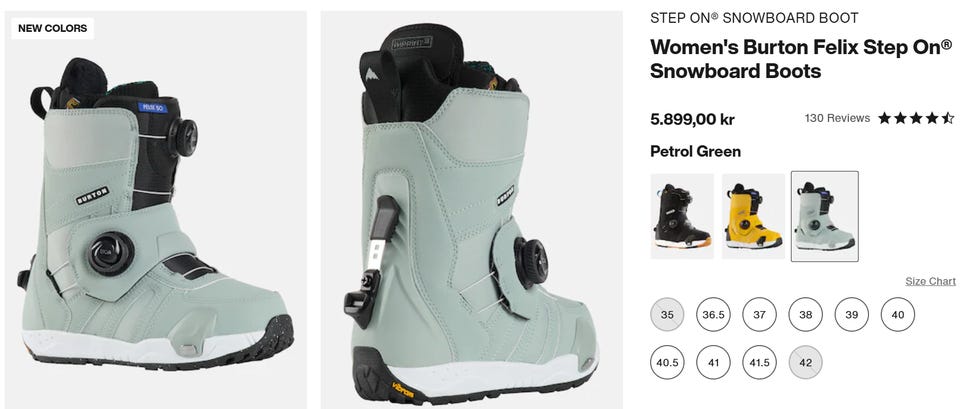Screen dimensions: 960x409
Task: Choose size 40.5
Action: pyautogui.click(x=667, y=362)
